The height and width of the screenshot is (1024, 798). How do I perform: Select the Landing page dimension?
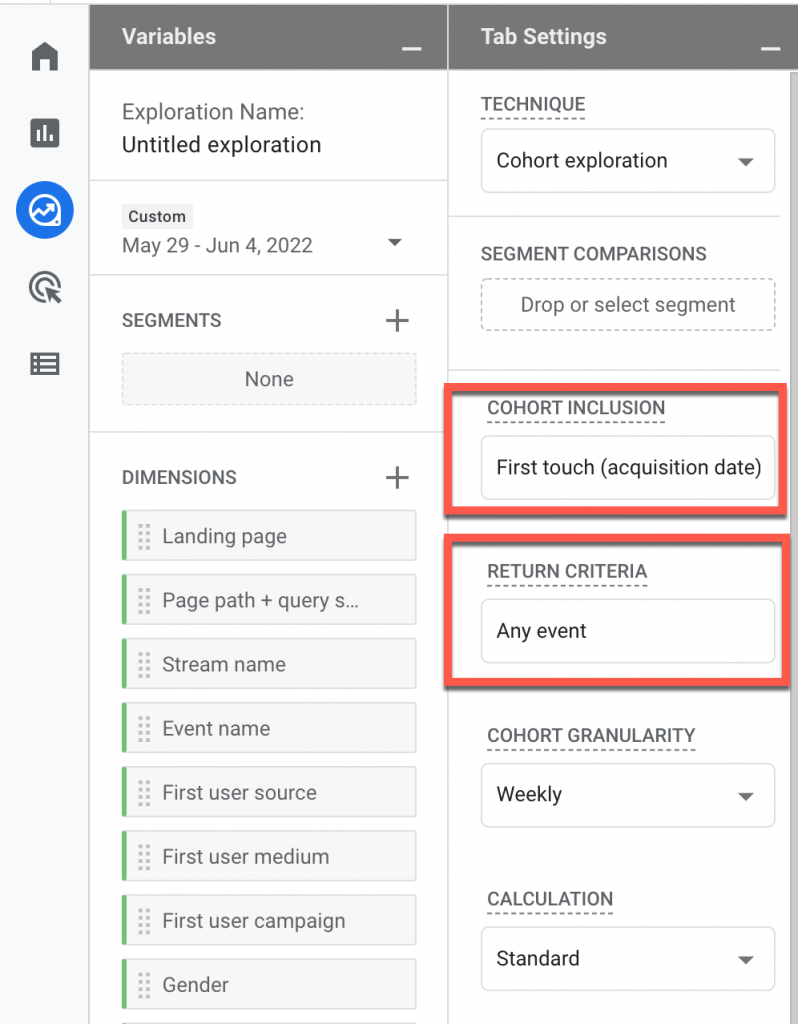(269, 536)
